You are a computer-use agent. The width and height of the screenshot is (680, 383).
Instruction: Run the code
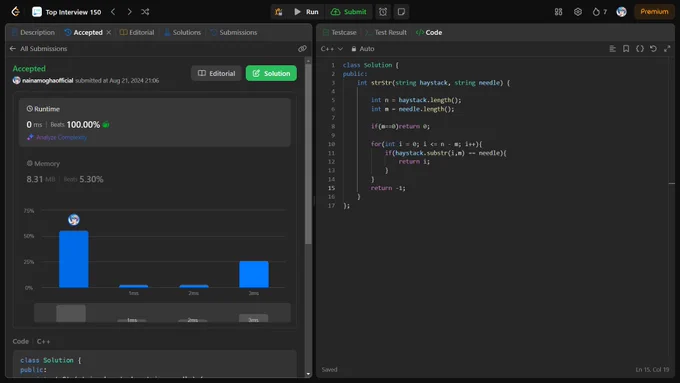click(x=306, y=12)
